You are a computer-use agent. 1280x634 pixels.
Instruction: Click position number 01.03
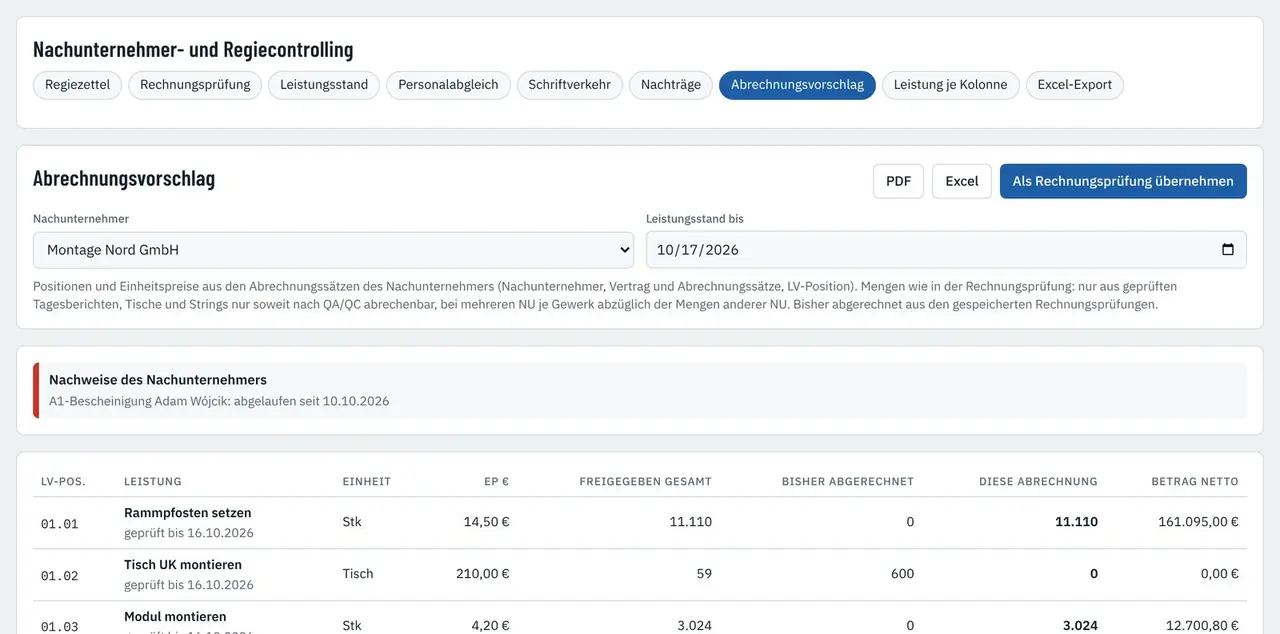tap(59, 626)
